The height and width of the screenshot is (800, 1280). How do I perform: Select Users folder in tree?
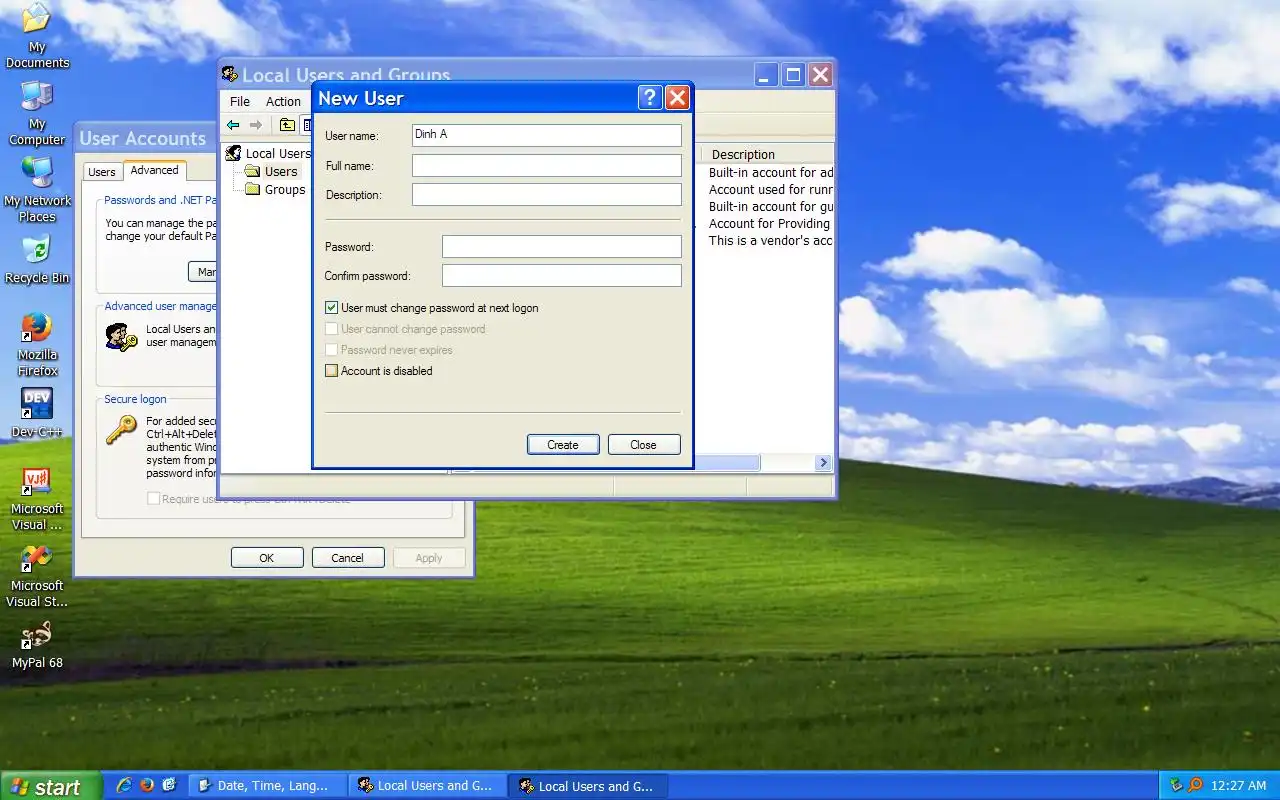pyautogui.click(x=271, y=171)
